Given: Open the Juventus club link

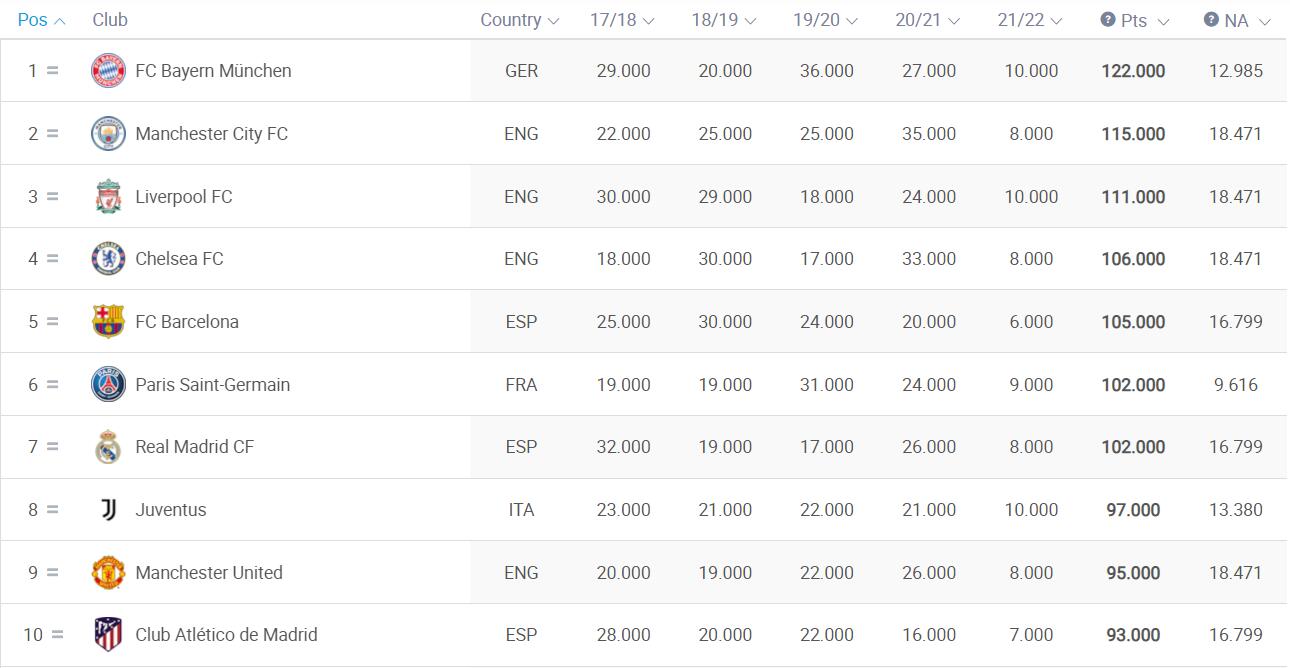Looking at the screenshot, I should (x=171, y=510).
